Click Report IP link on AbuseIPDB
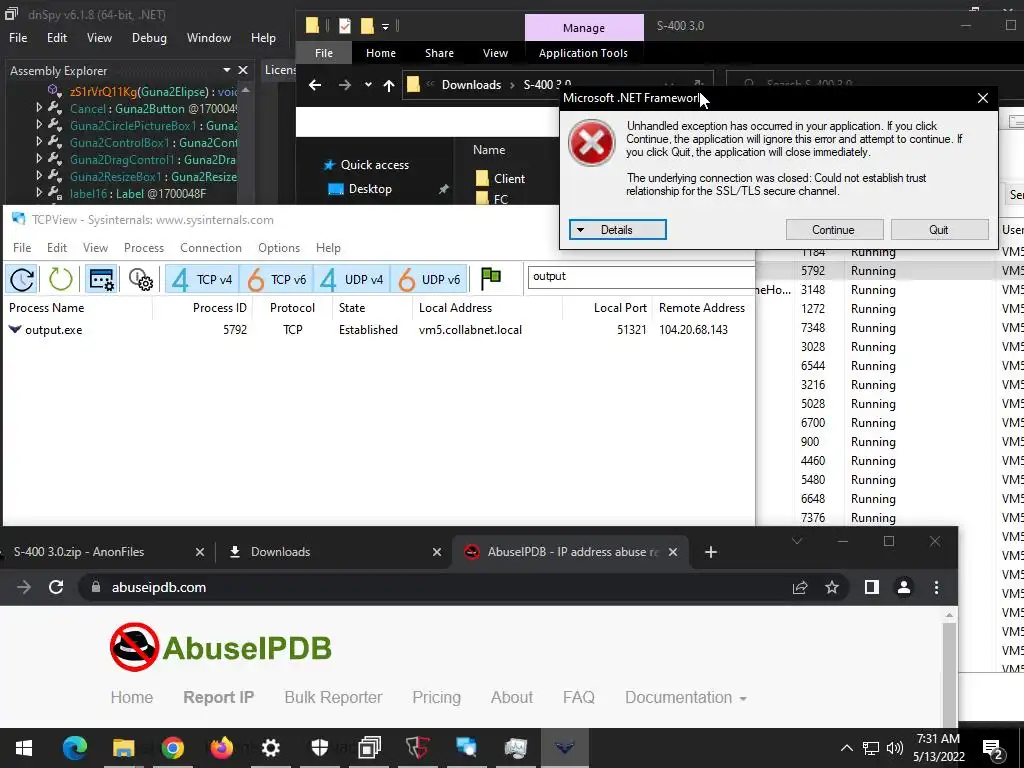Viewport: 1024px width, 768px height. 218,697
